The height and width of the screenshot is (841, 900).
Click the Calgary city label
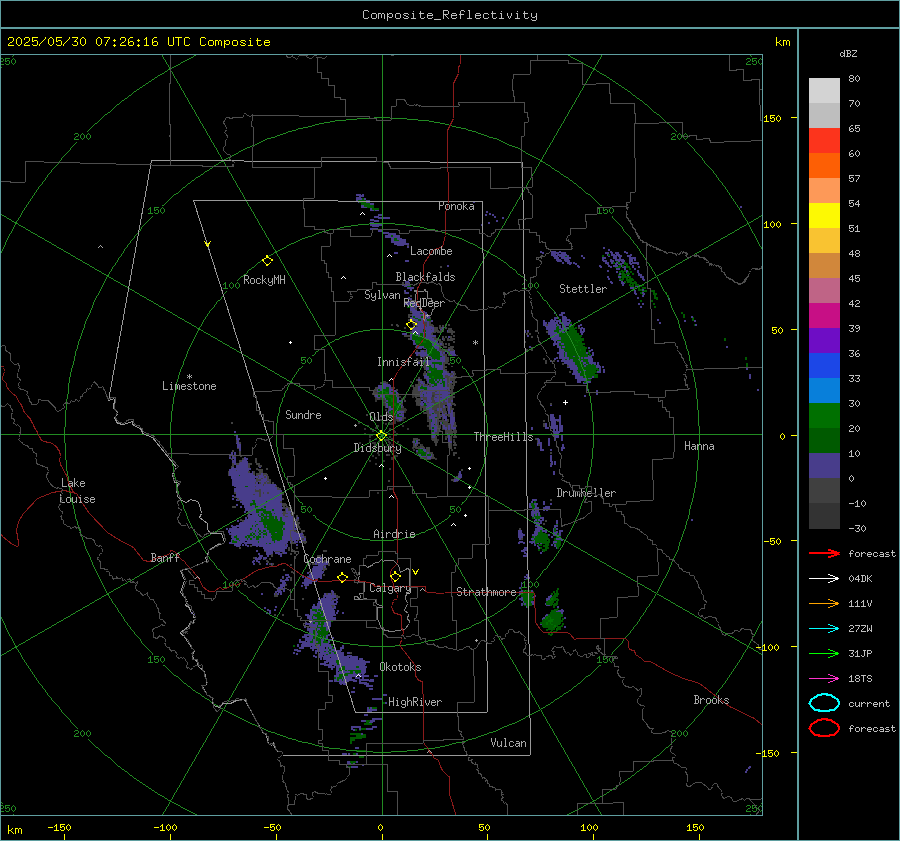click(x=390, y=588)
